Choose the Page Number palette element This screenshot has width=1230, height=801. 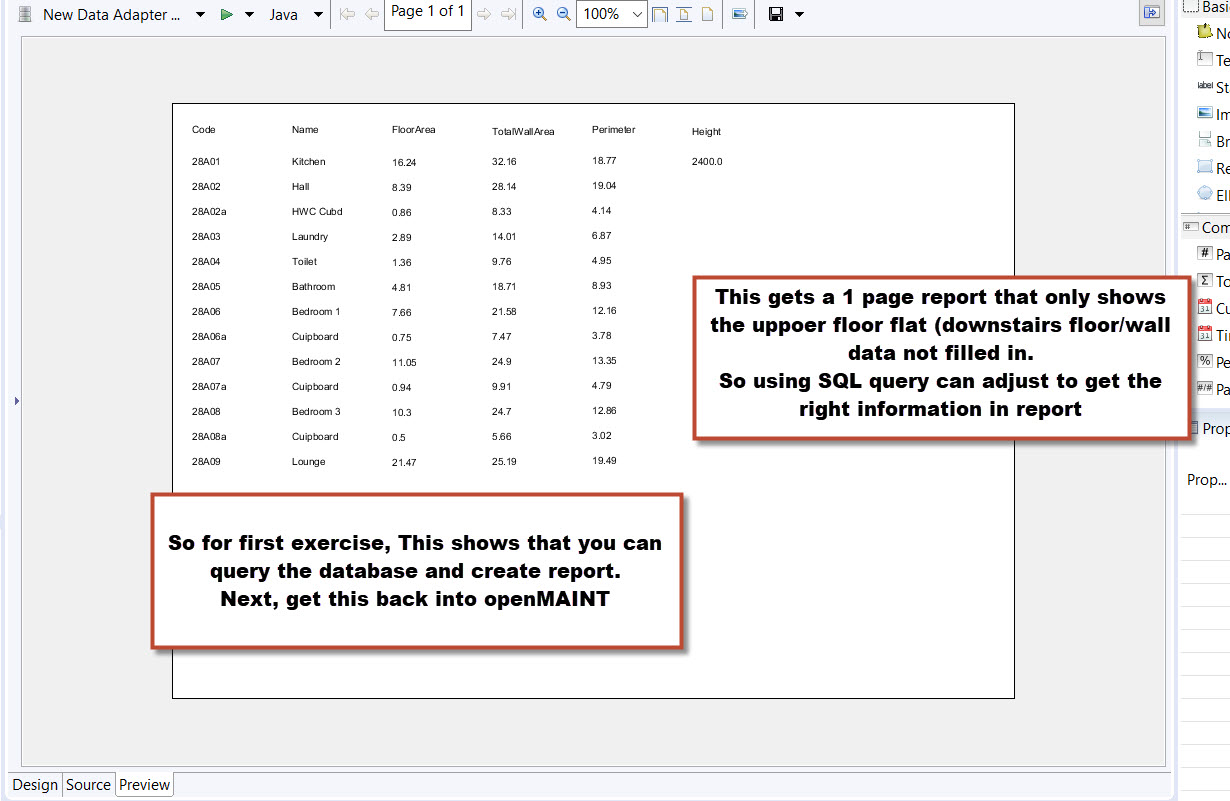1205,254
